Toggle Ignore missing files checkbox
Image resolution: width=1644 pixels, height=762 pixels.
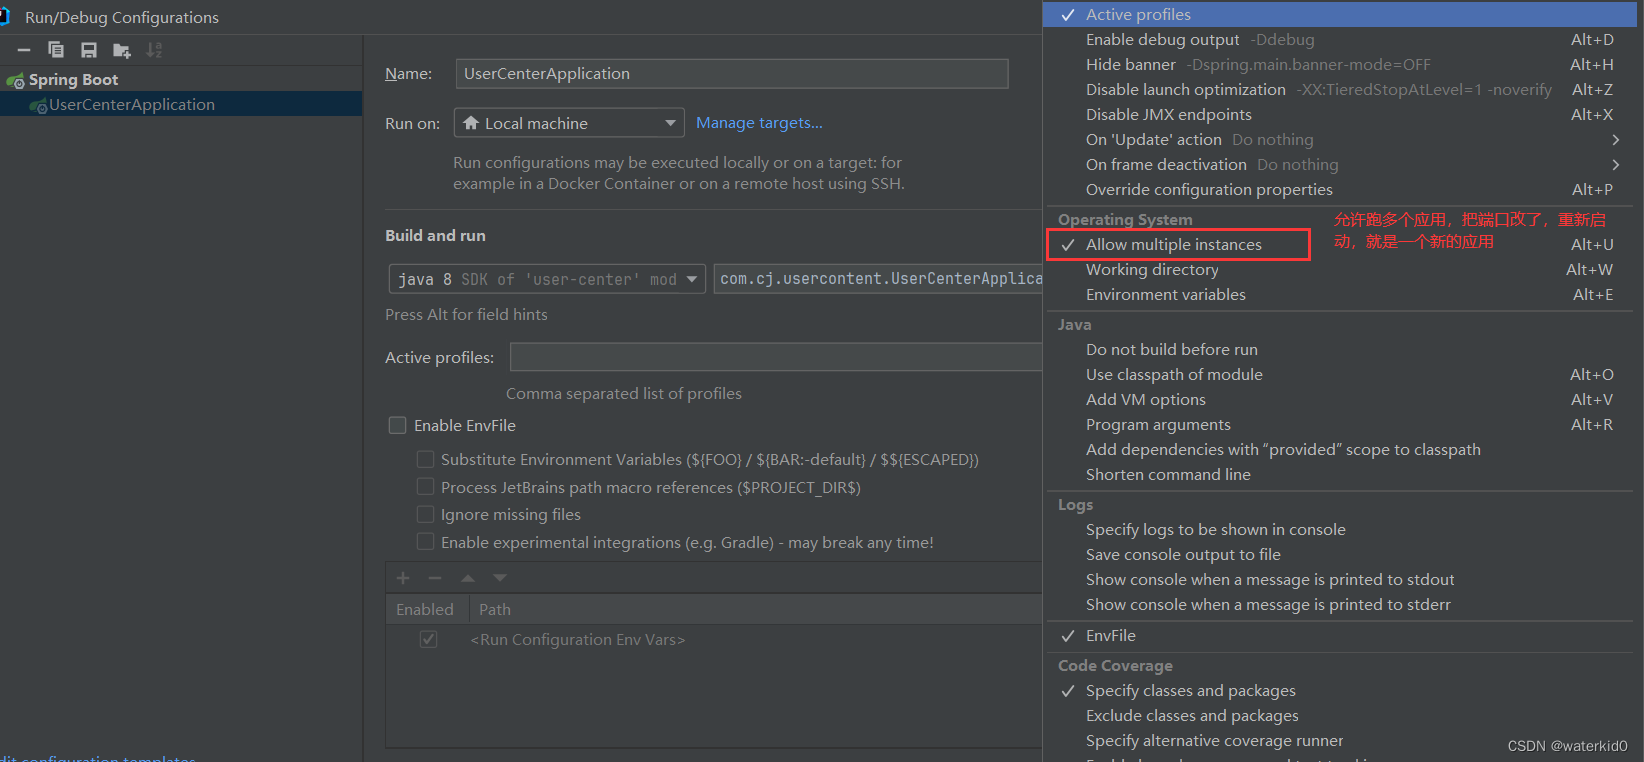pyautogui.click(x=425, y=514)
